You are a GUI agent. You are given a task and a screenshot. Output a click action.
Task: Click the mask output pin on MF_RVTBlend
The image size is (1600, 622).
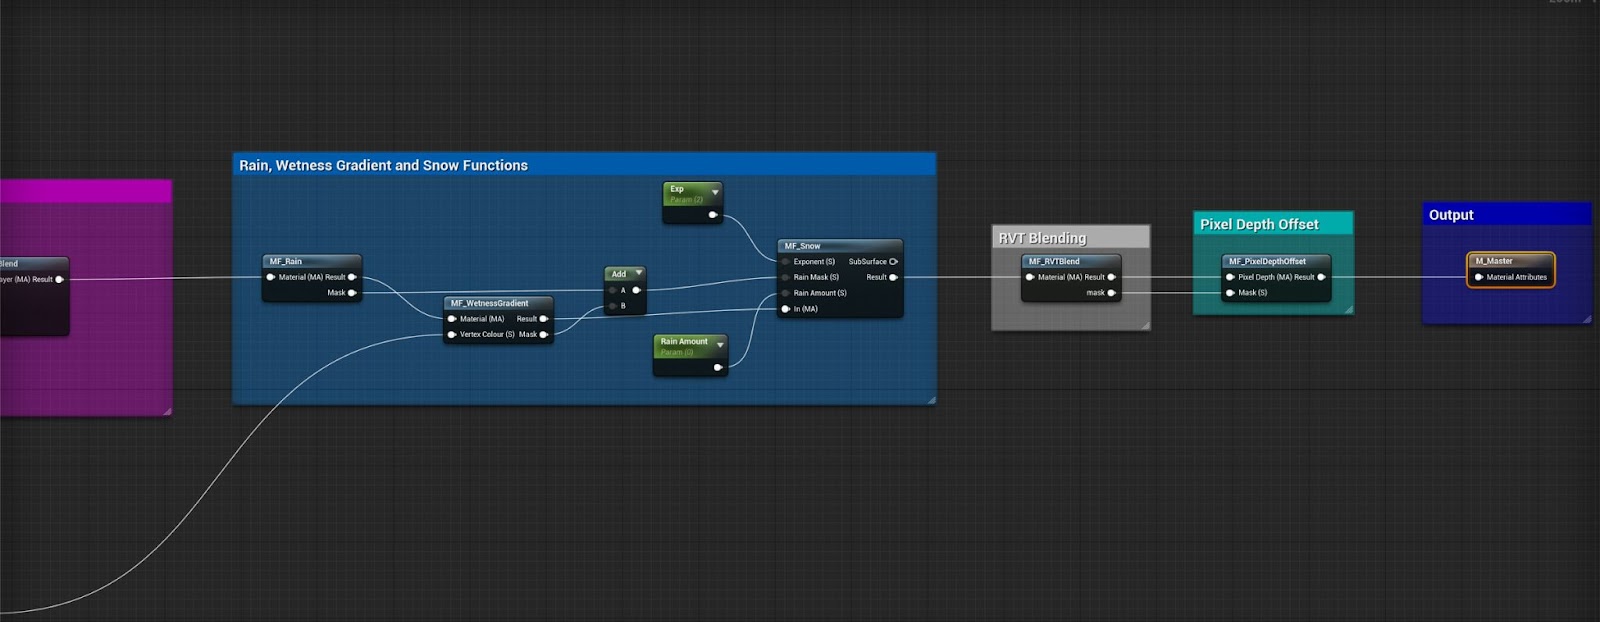pos(1111,293)
